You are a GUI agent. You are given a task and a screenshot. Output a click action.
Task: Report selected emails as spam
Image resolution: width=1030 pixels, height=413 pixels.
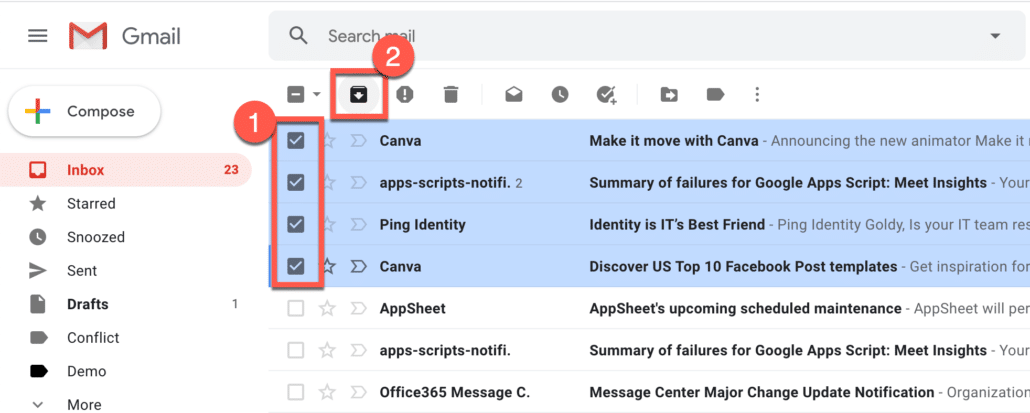[x=405, y=95]
